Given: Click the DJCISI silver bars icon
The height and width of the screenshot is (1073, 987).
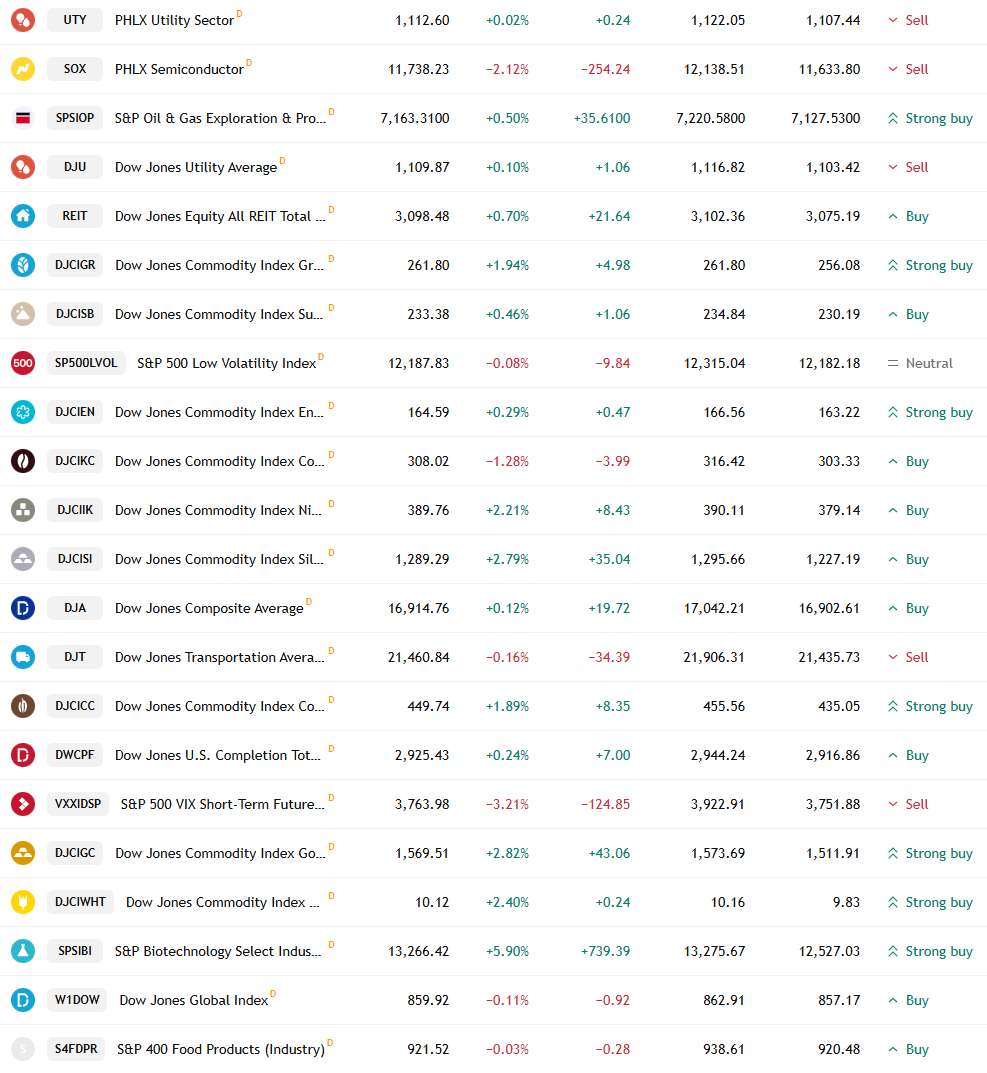Looking at the screenshot, I should click(23, 559).
